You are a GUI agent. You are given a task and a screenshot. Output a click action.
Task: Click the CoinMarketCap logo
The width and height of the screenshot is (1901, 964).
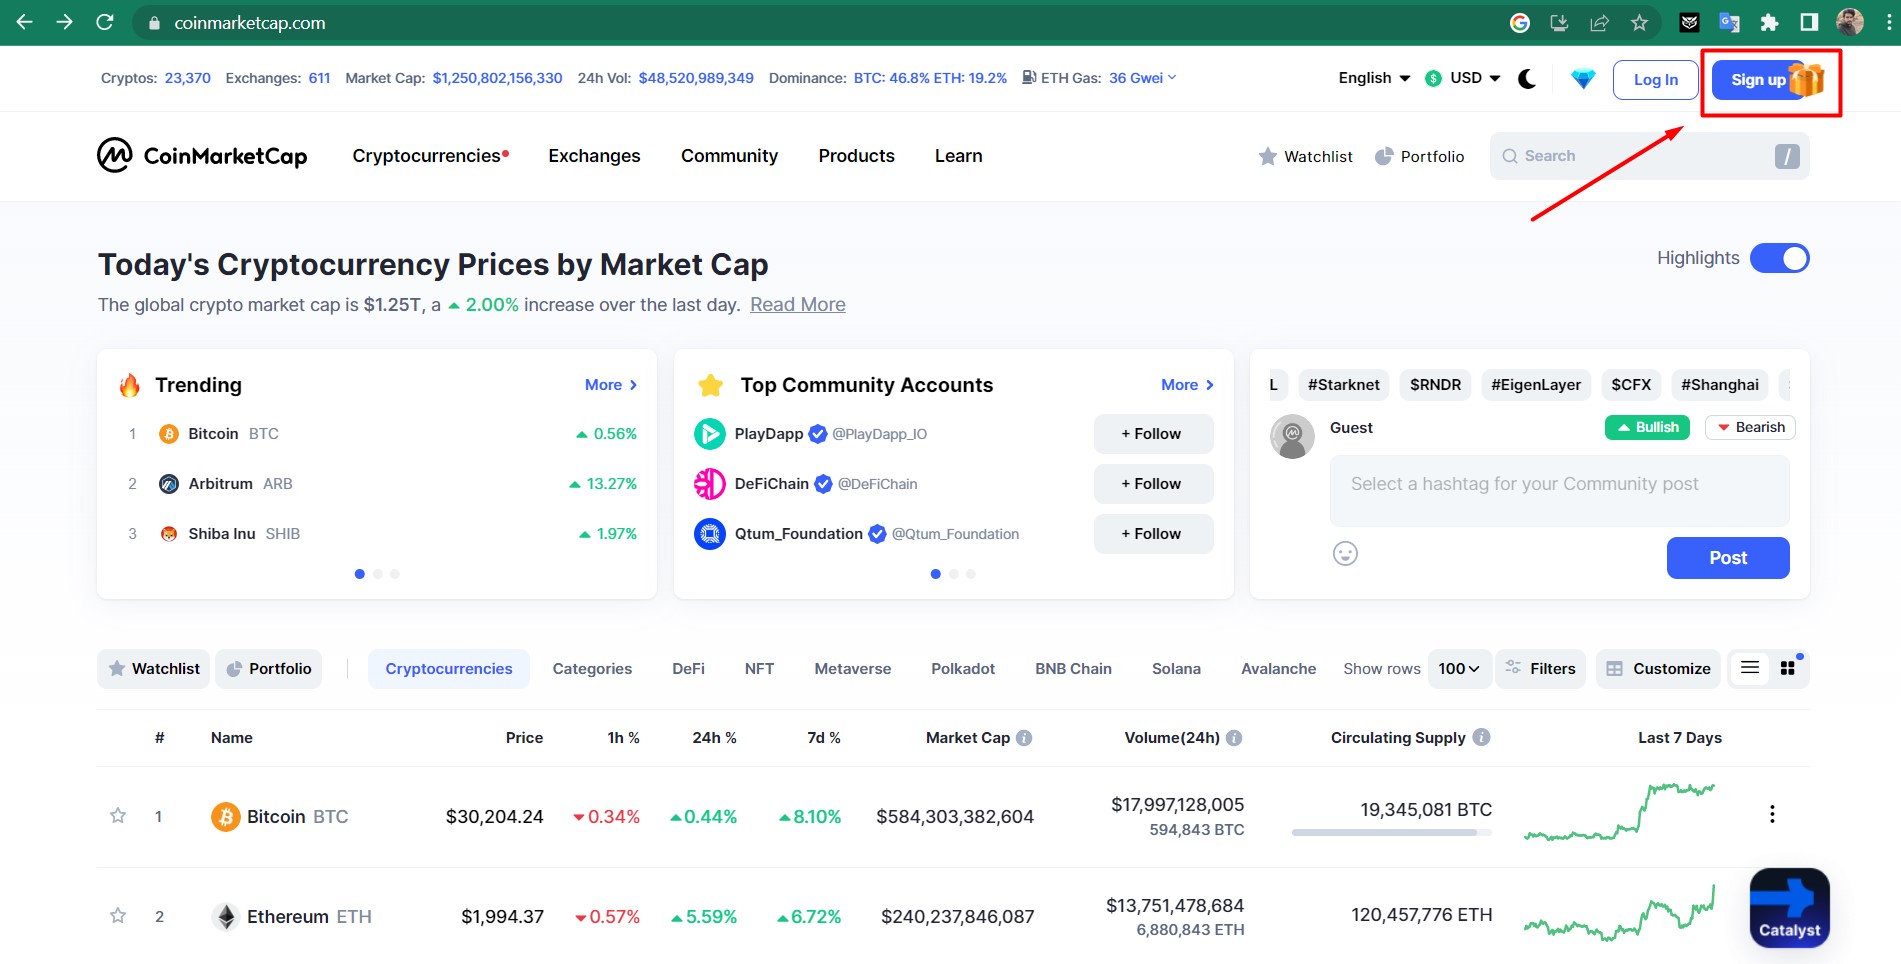pos(202,155)
